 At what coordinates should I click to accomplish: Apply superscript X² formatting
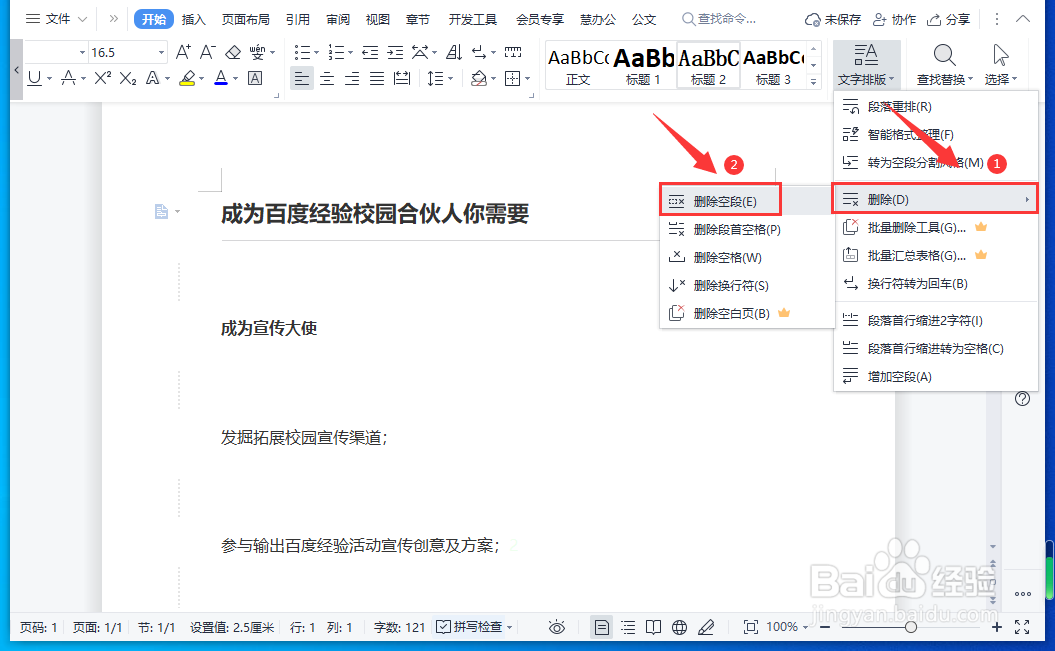point(102,79)
